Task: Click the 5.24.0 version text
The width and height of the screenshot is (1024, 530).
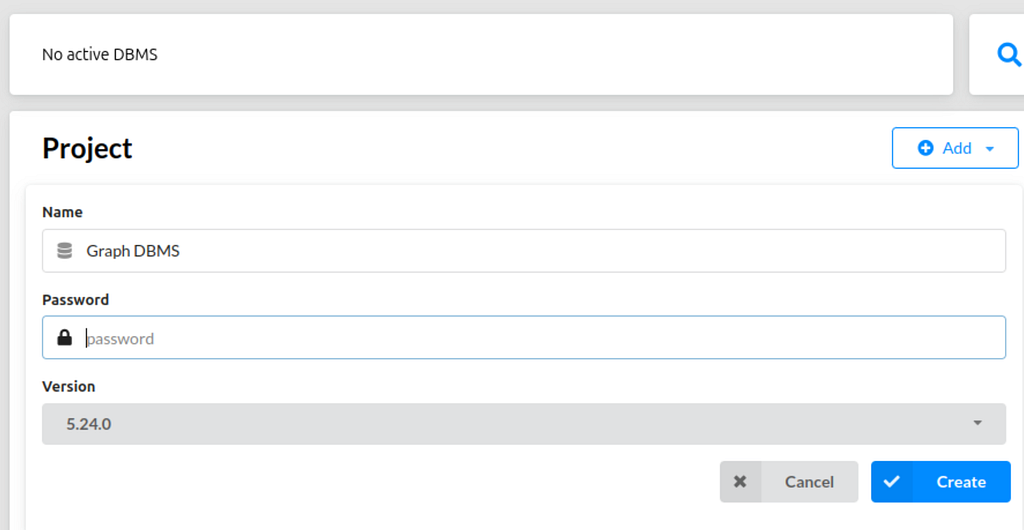Action: click(89, 424)
